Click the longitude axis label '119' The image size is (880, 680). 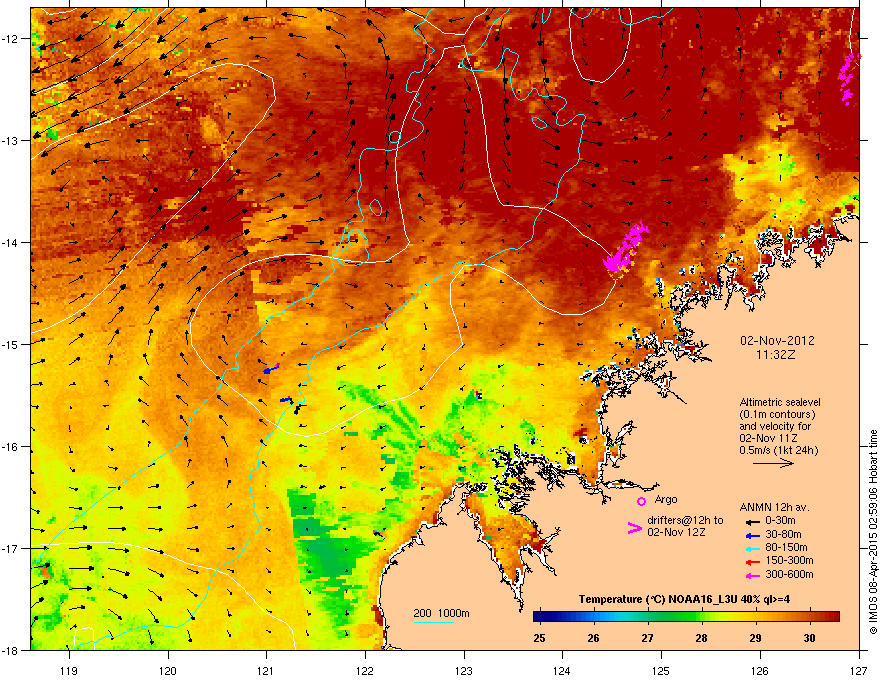[x=69, y=670]
